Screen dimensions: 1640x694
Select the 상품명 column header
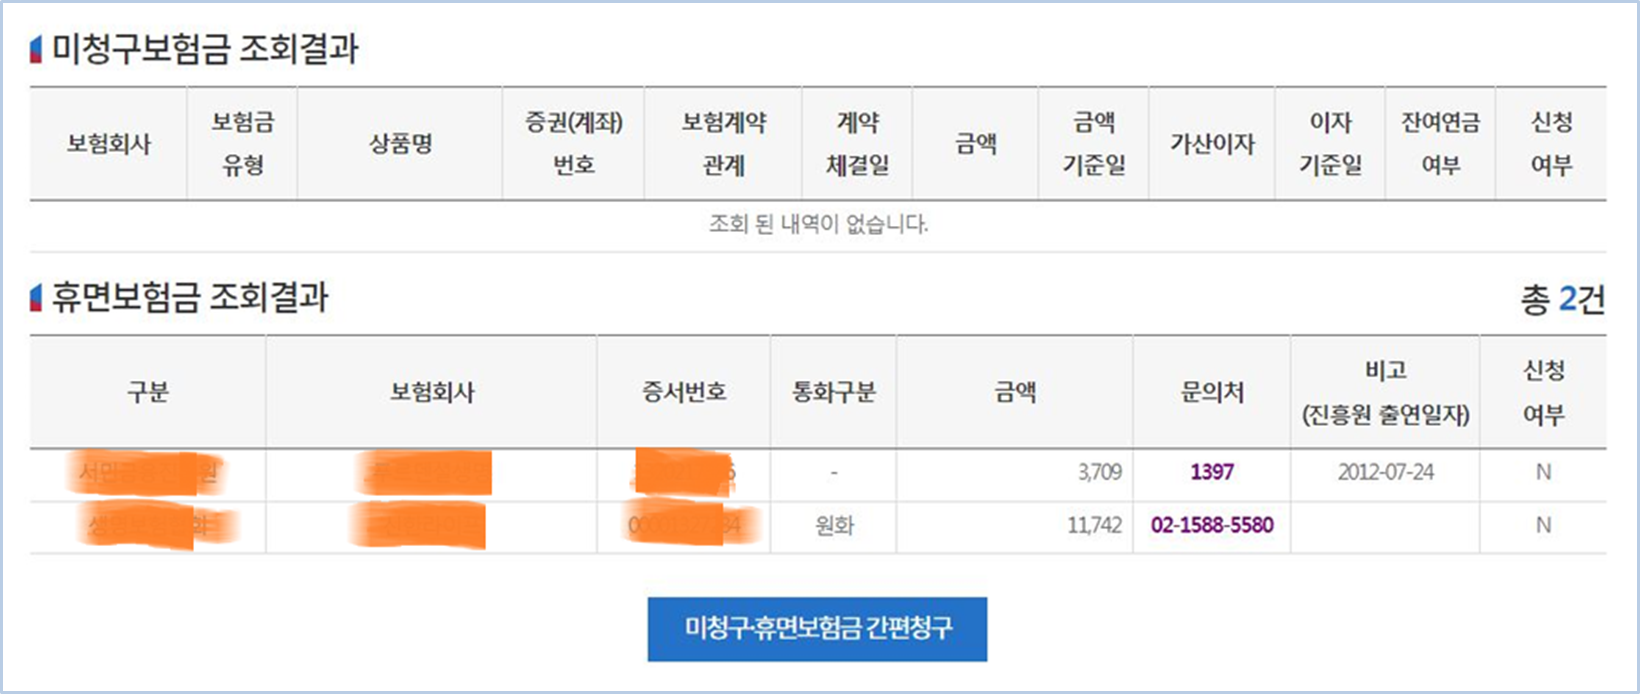point(400,142)
